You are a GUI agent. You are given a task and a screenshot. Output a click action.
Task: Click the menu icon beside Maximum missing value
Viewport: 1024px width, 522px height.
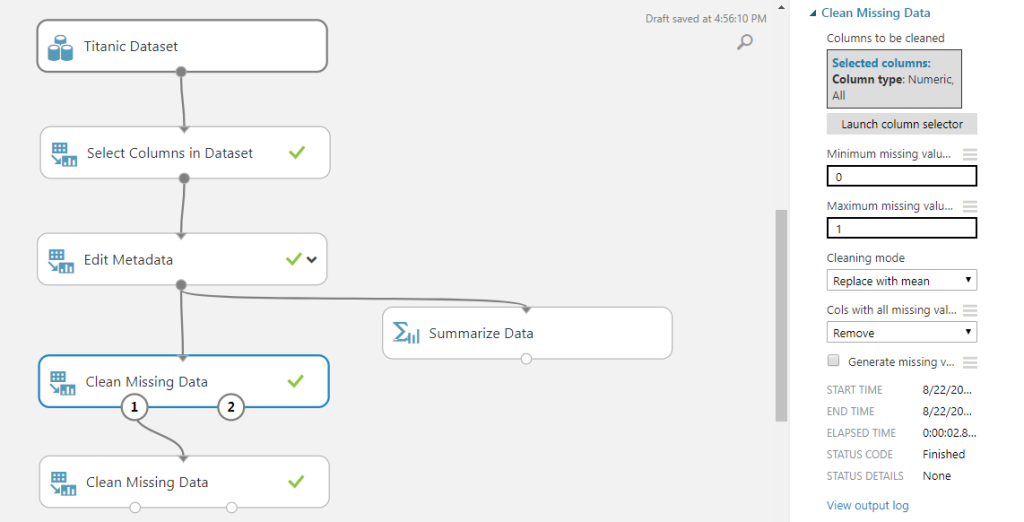[x=970, y=206]
